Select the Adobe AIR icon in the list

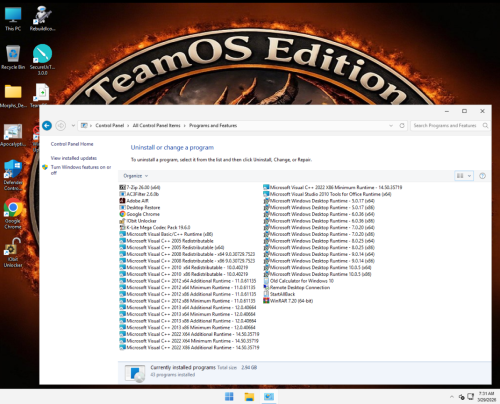click(122, 201)
